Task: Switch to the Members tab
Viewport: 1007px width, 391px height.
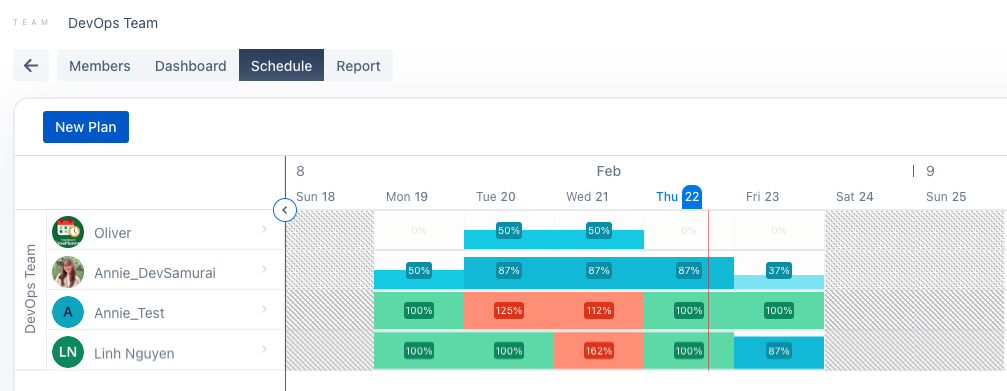Action: pos(100,65)
